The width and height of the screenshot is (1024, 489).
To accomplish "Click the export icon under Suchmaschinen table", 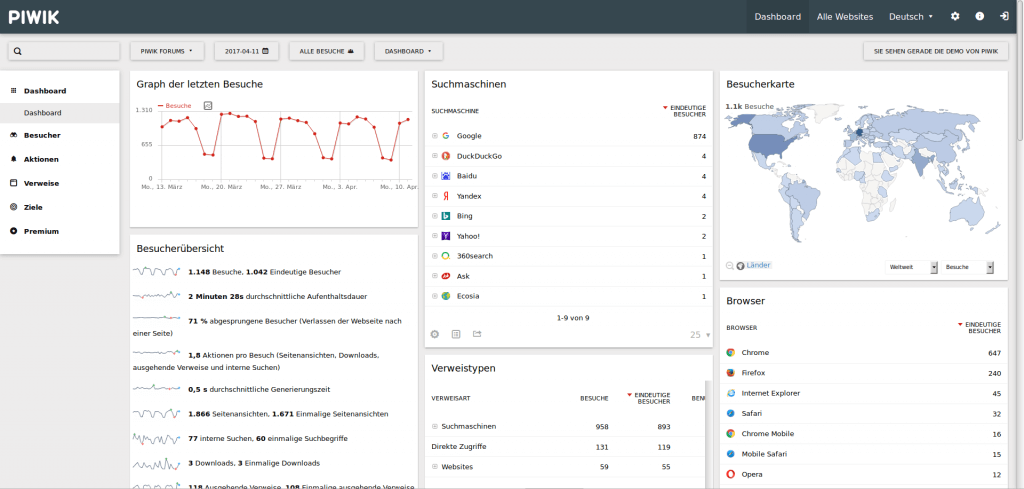I will pos(477,334).
